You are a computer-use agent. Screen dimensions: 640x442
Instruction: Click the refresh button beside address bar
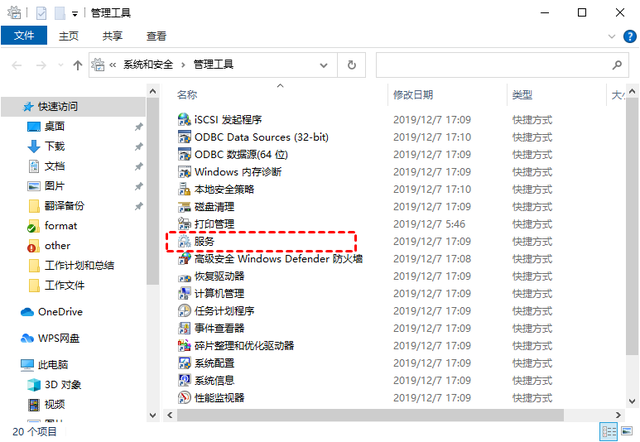(x=351, y=65)
